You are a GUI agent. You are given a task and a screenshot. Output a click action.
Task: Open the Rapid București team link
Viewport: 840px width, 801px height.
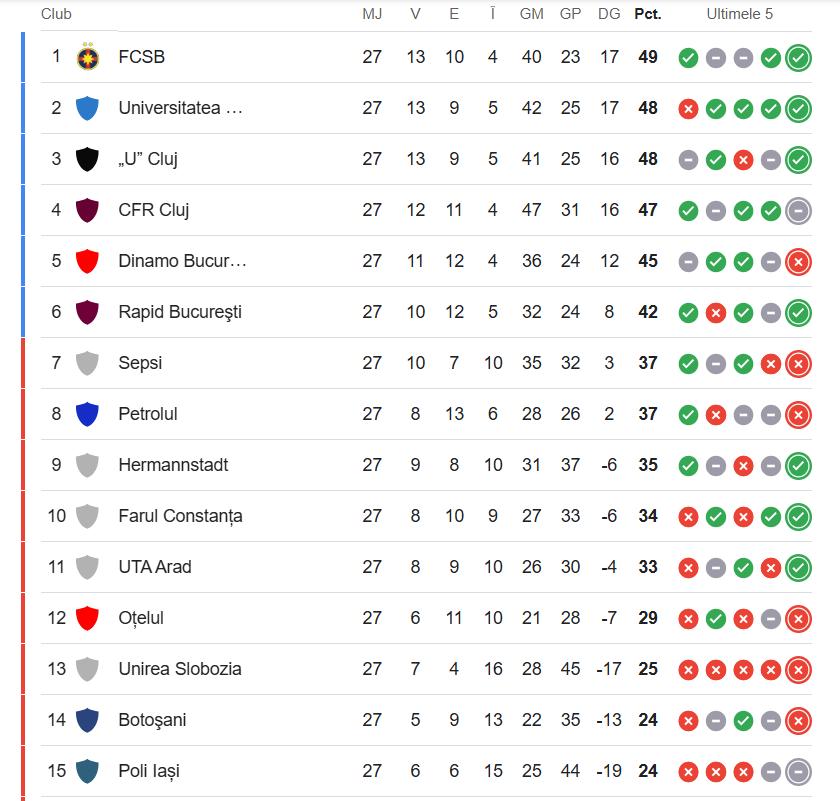point(180,312)
